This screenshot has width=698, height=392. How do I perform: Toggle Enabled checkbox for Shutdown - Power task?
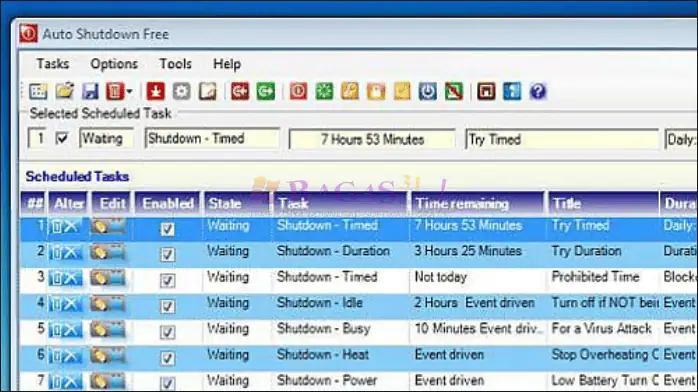(x=167, y=383)
